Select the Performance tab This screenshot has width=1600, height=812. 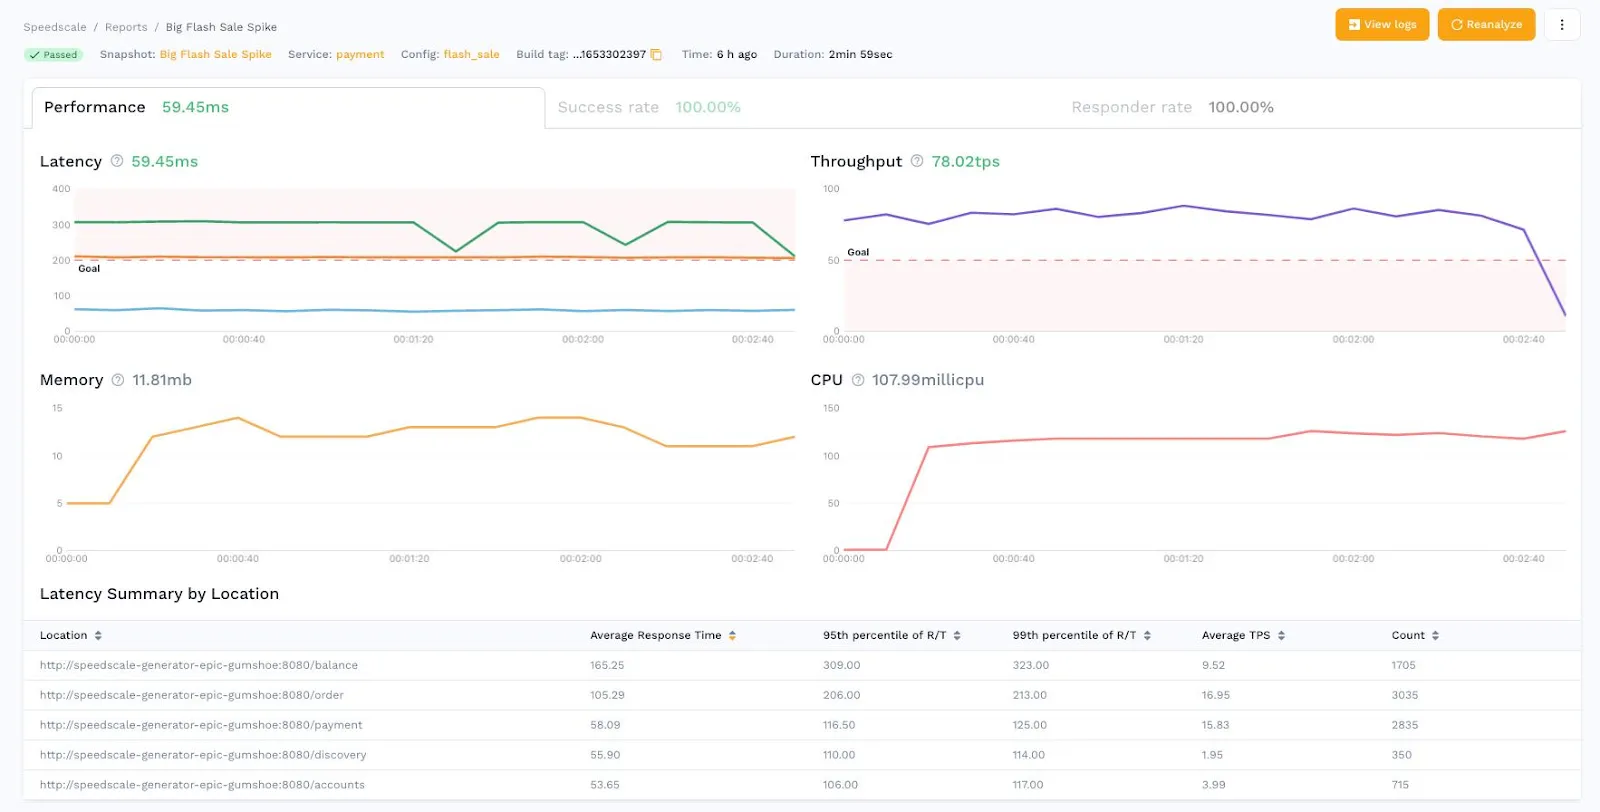point(136,107)
